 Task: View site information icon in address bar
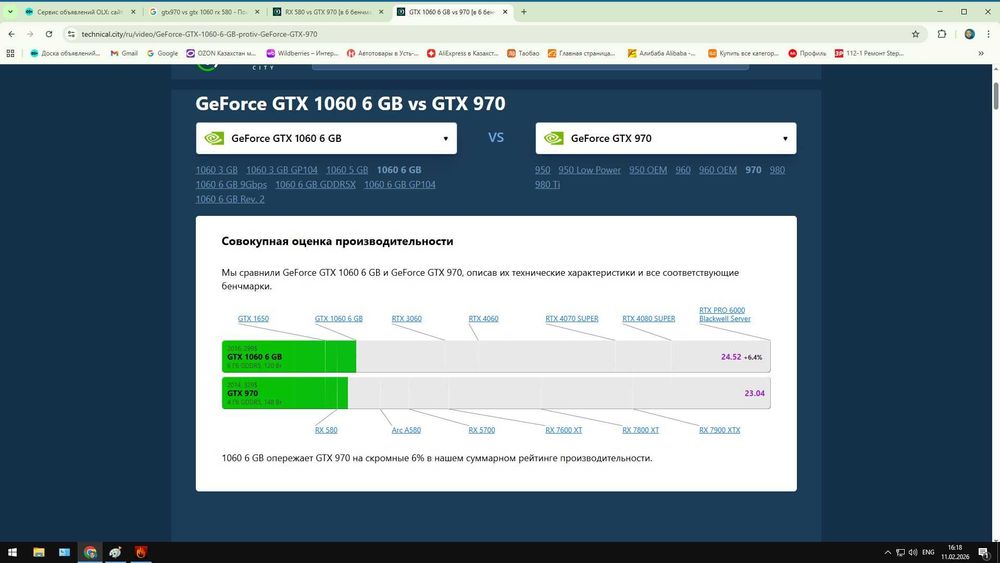click(x=71, y=34)
